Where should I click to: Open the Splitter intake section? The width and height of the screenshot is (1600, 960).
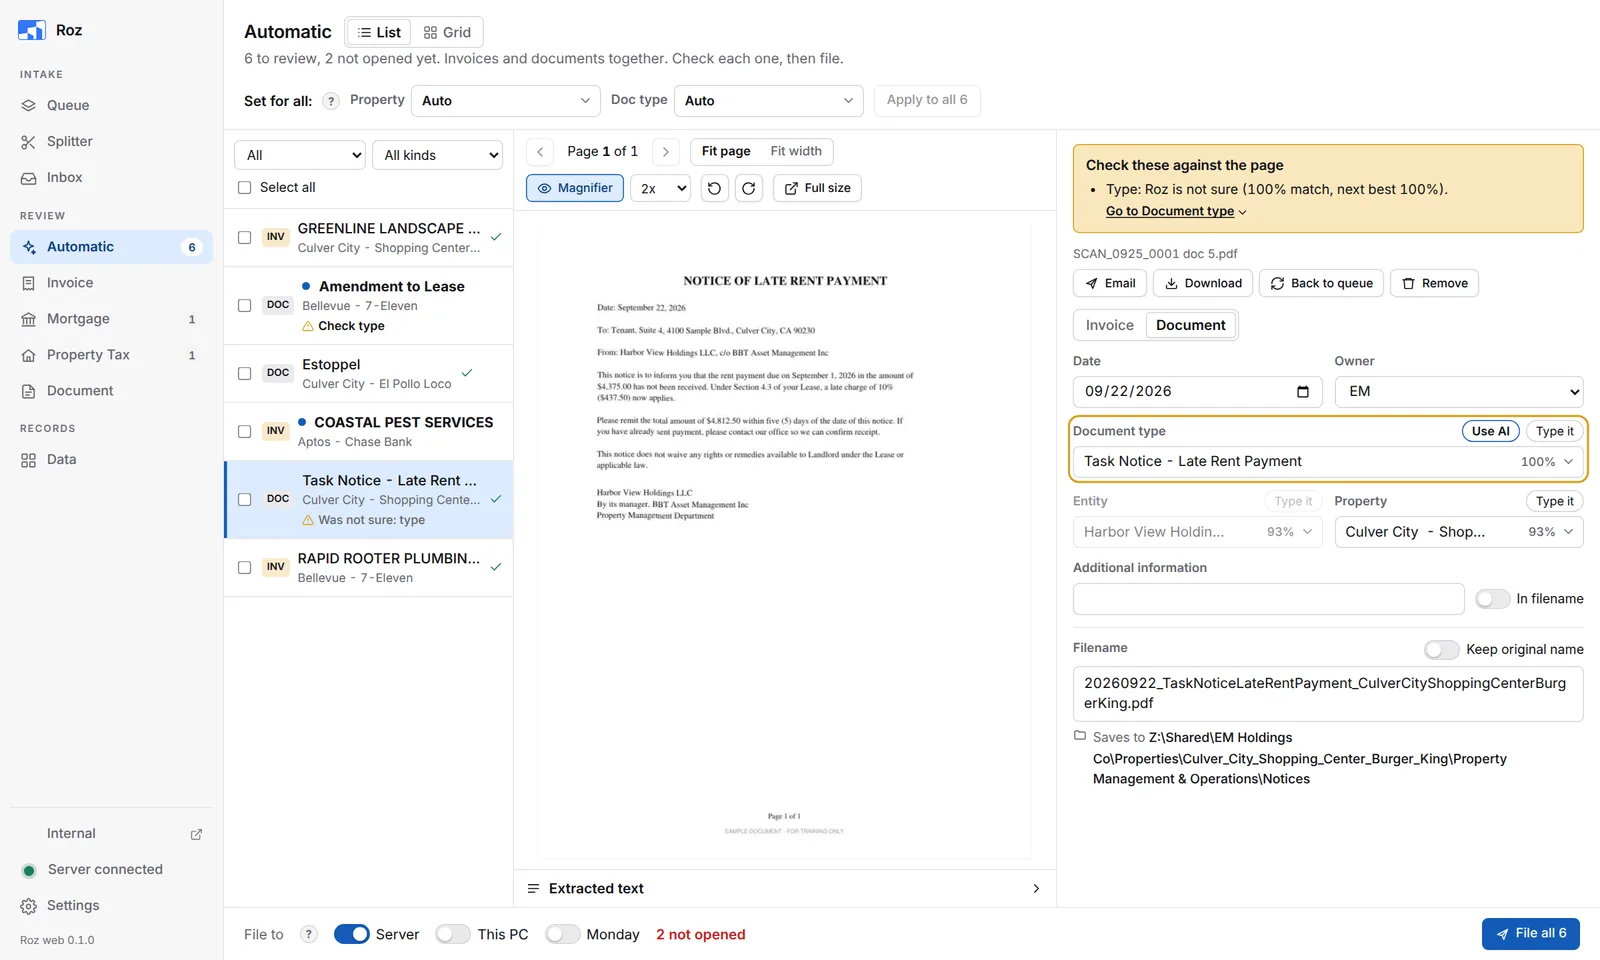coord(69,141)
